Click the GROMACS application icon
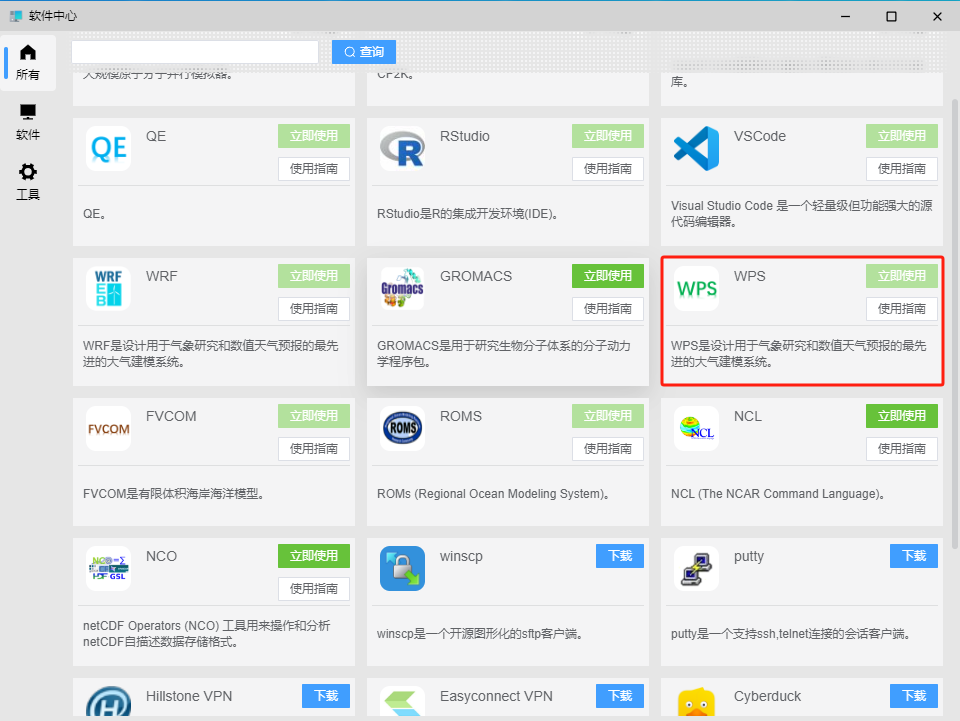Viewport: 960px width, 721px height. [402, 288]
